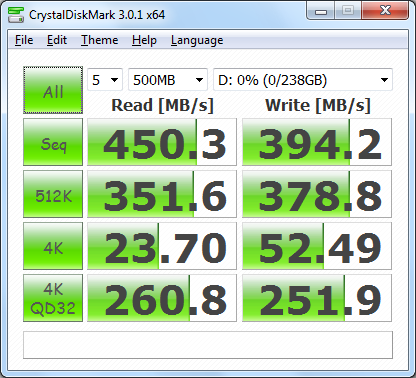Open the drive D: selection dropdown
Screen dimensions: 416x378
pos(303,80)
